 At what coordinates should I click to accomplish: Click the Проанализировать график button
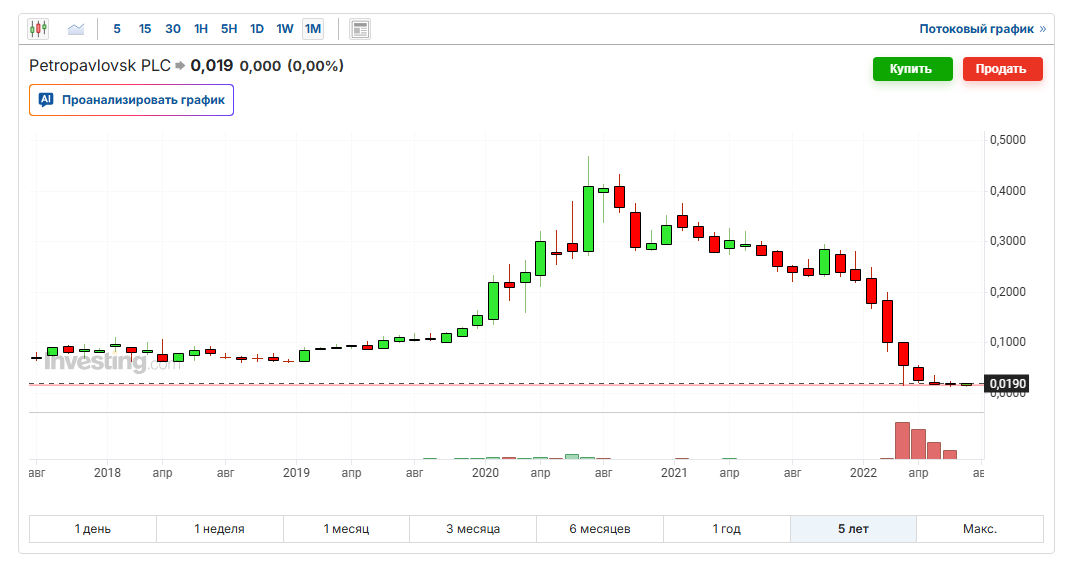pos(132,100)
